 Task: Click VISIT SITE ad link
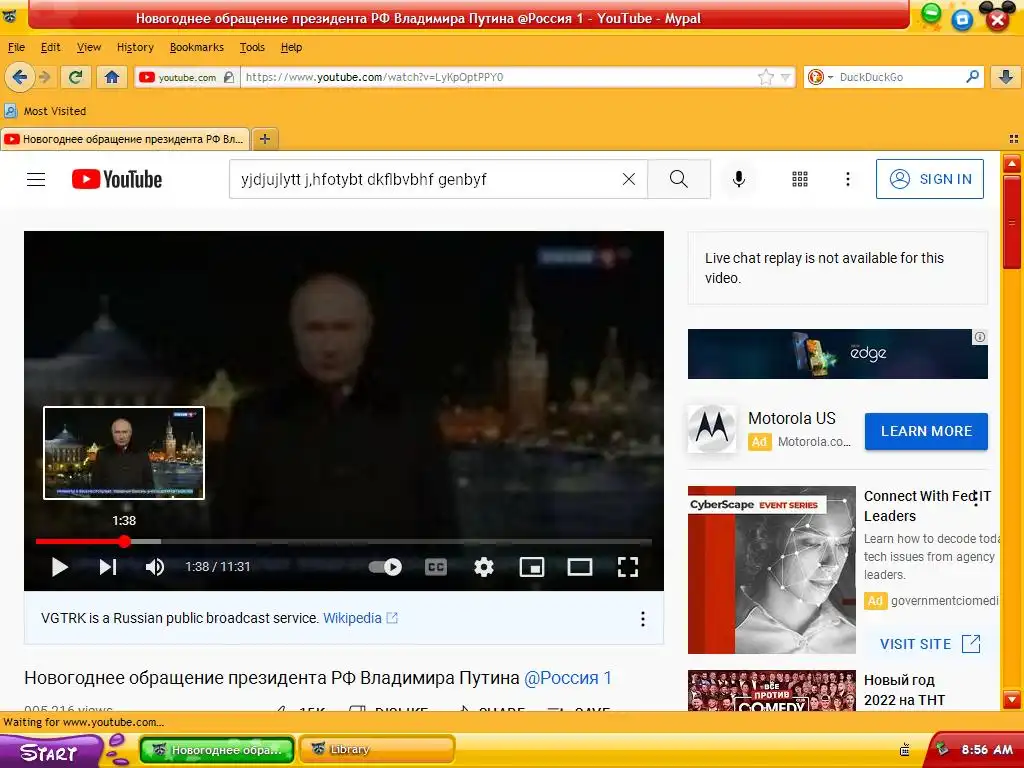[929, 644]
